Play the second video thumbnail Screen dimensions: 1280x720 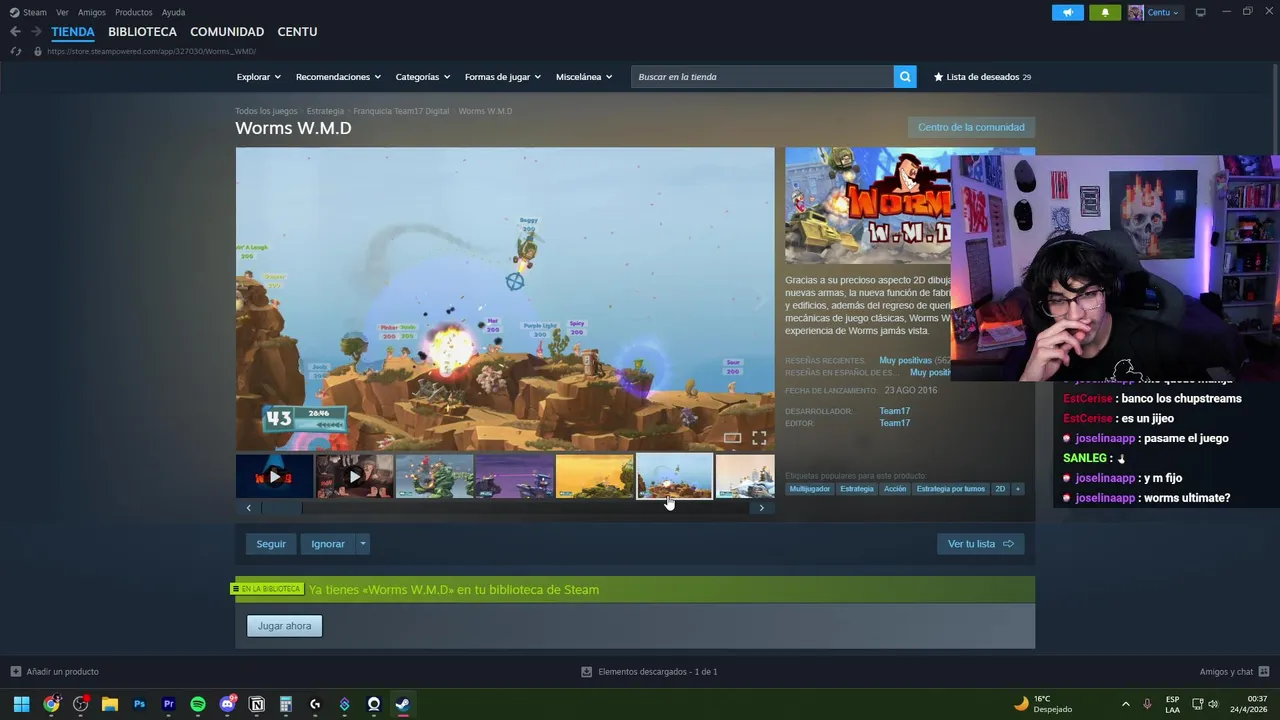point(355,477)
